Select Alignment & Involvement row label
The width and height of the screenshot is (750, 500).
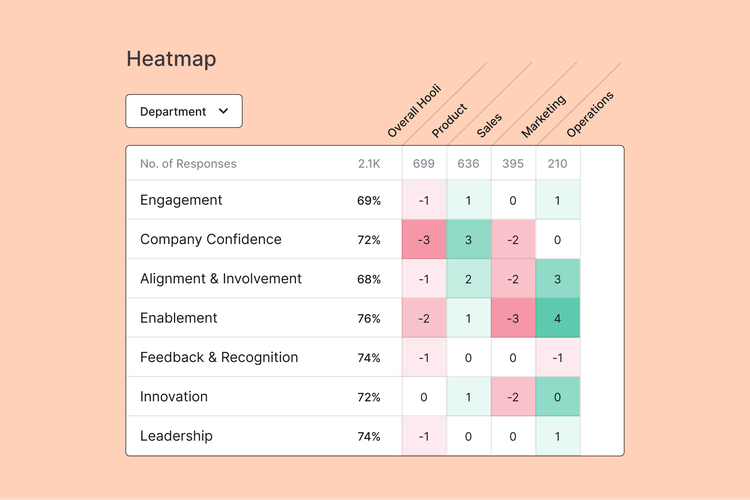(x=221, y=279)
